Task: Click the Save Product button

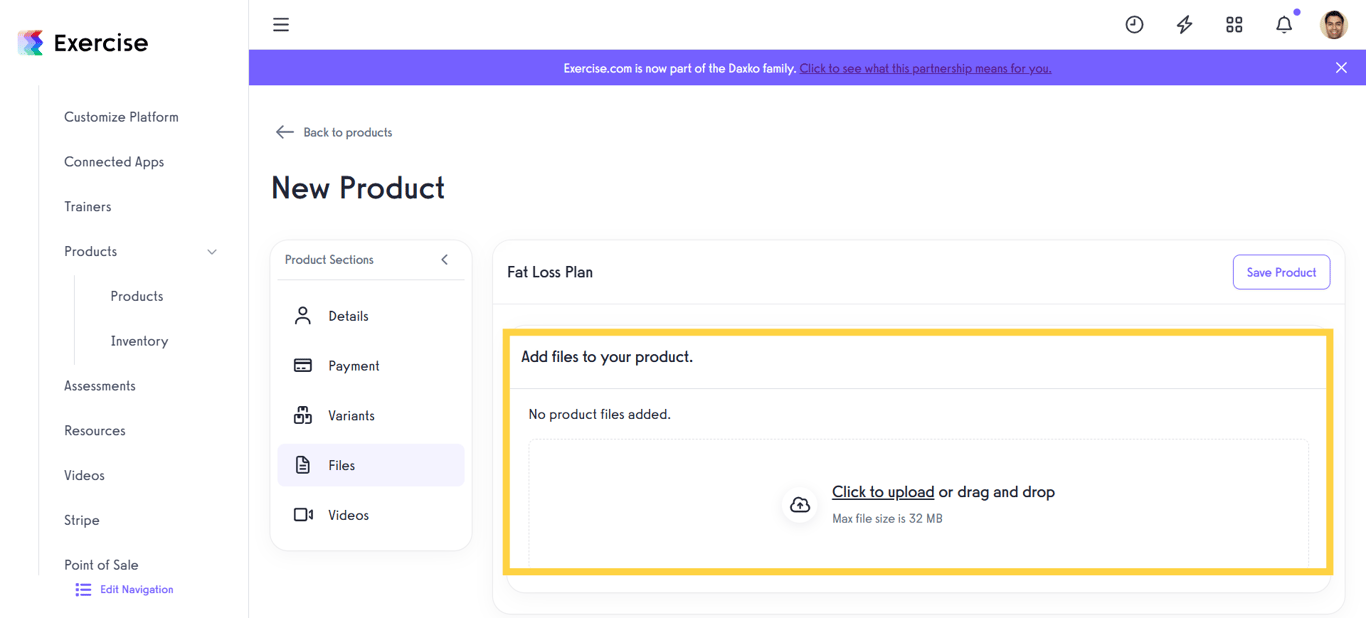Action: point(1281,272)
